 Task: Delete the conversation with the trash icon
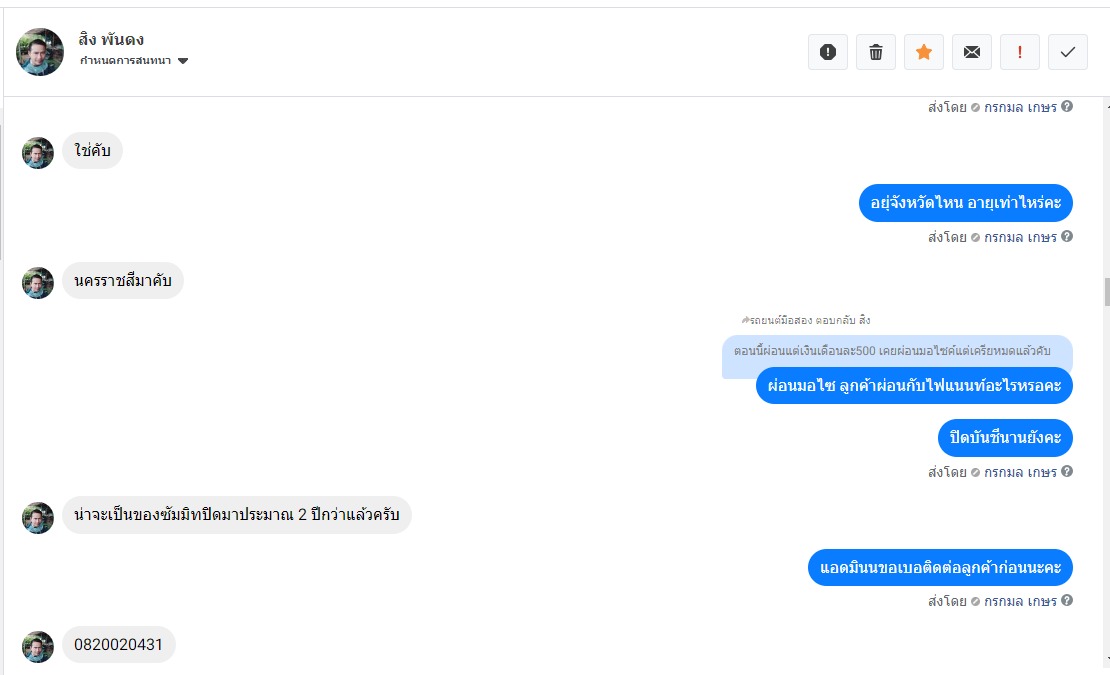coord(876,52)
